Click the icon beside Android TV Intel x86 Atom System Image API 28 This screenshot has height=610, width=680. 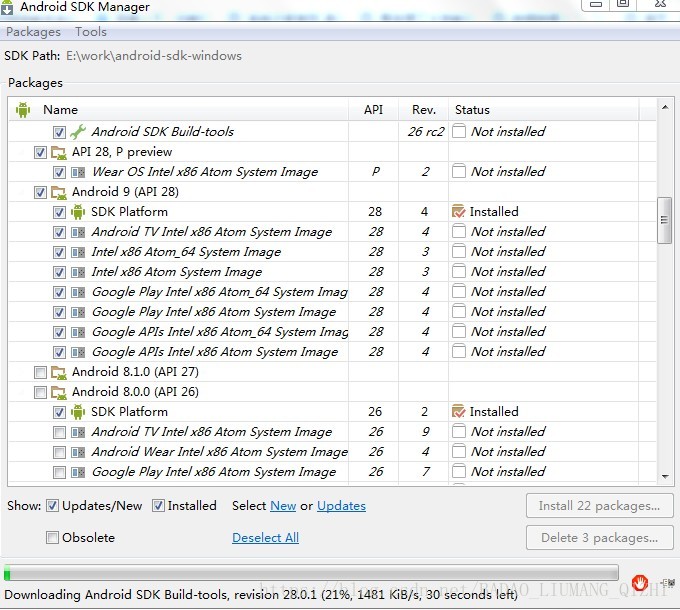(78, 232)
